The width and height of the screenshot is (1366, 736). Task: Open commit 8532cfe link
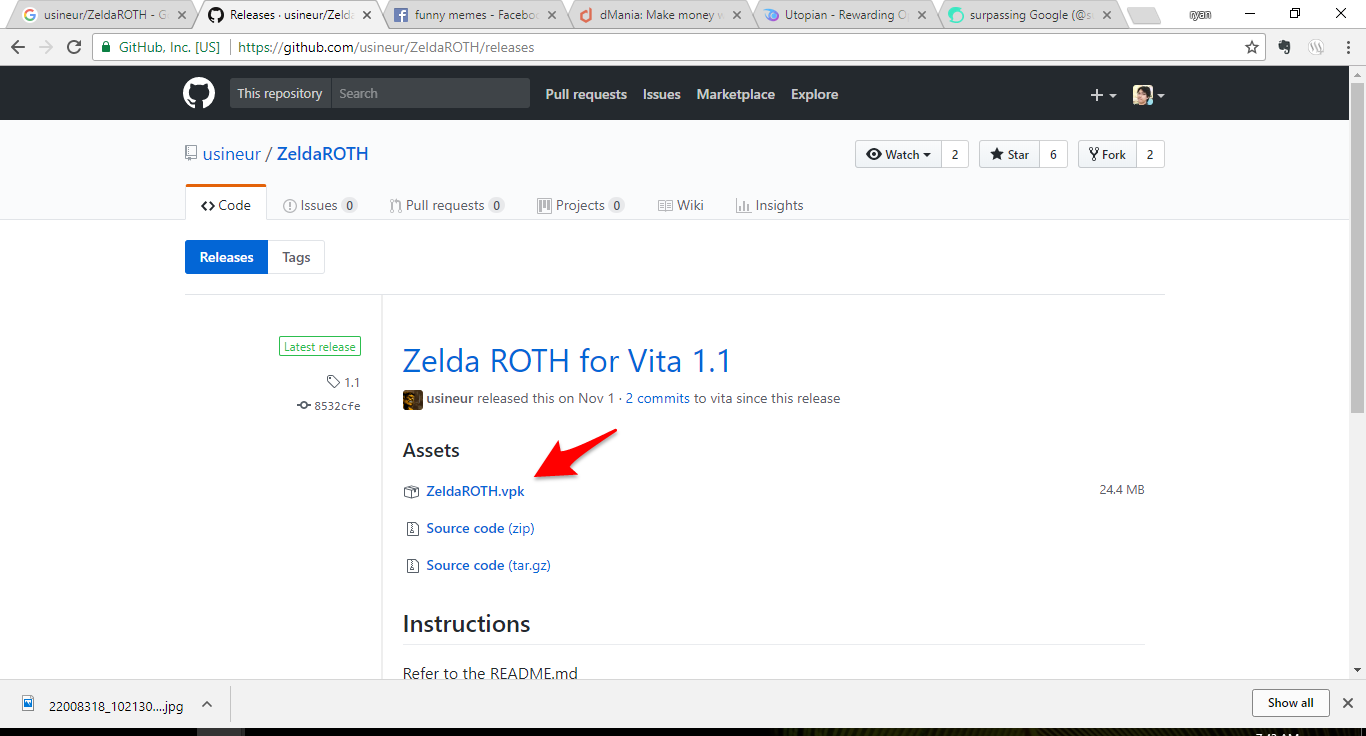[329, 406]
